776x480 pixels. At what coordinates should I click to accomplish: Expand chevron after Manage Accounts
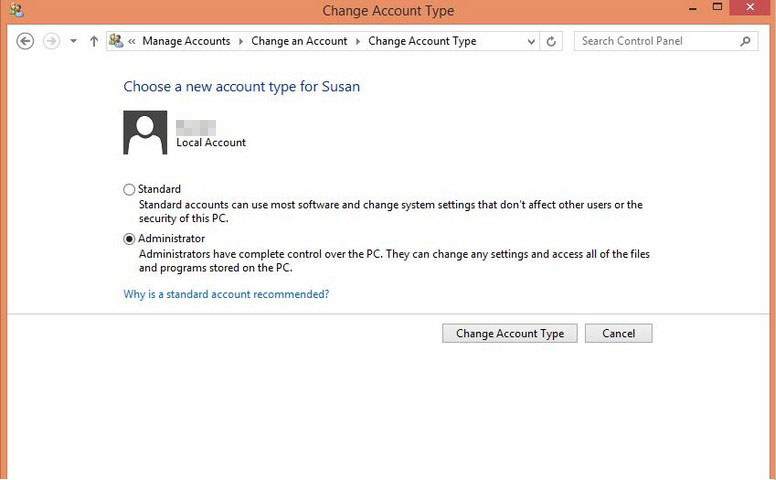[x=241, y=42]
